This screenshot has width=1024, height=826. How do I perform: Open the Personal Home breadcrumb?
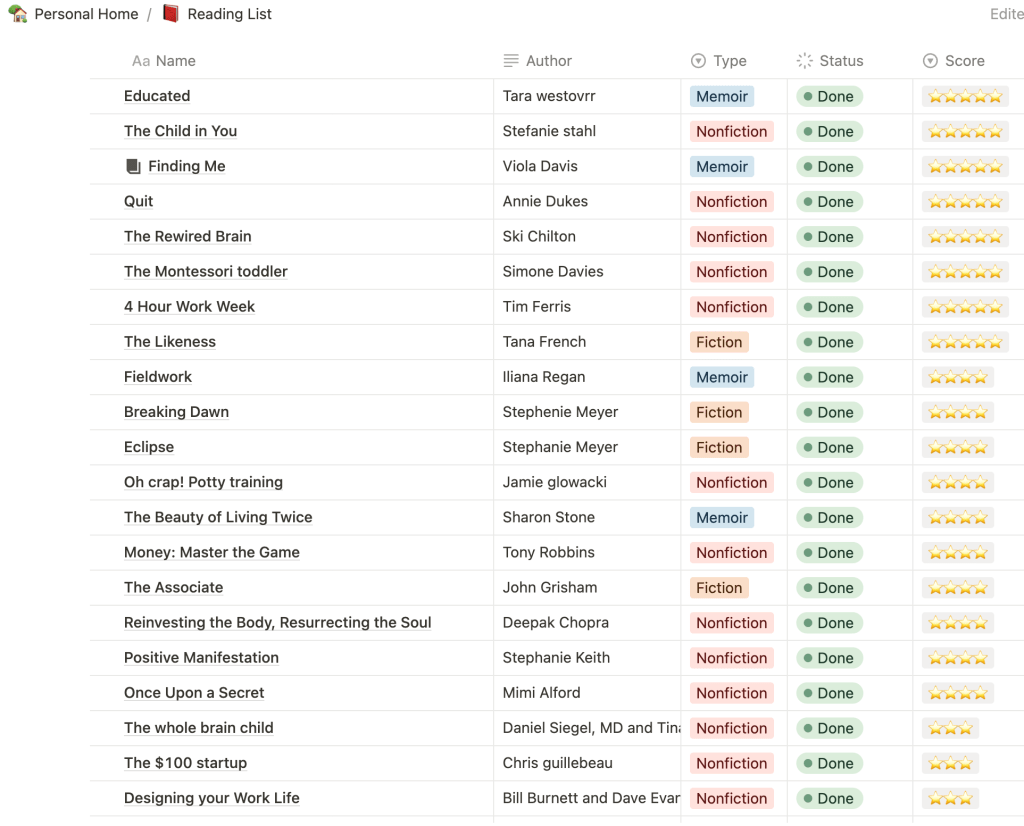[86, 14]
